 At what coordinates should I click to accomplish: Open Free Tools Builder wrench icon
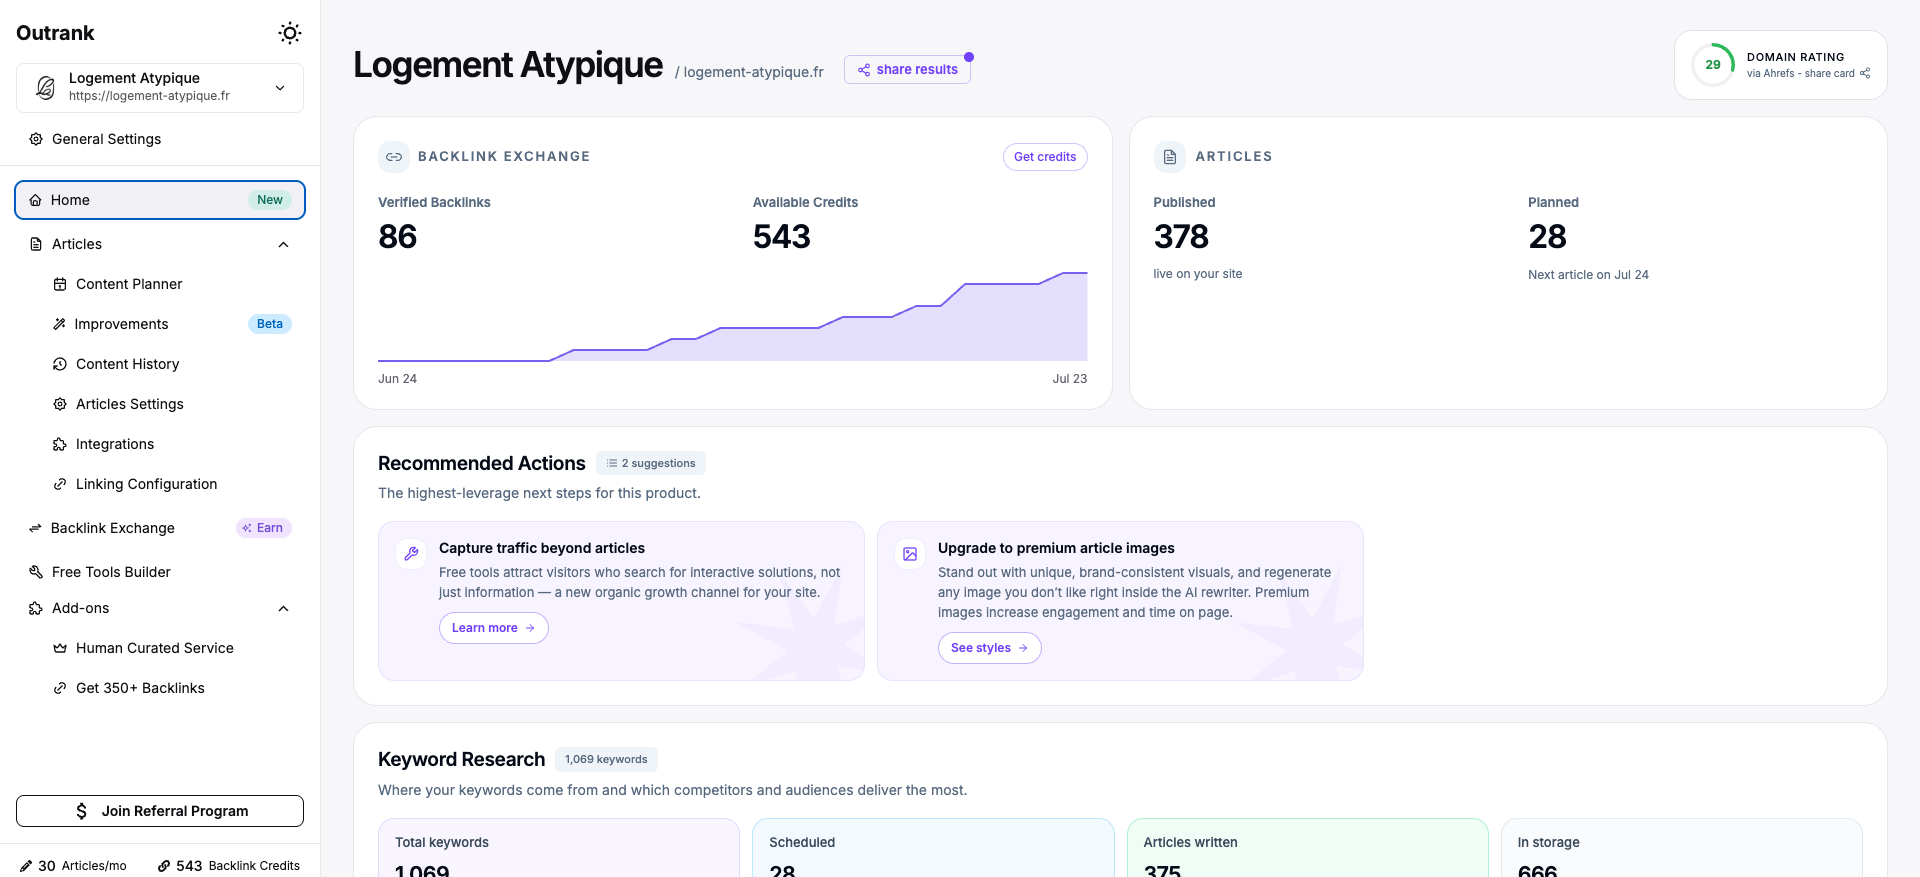coord(36,572)
